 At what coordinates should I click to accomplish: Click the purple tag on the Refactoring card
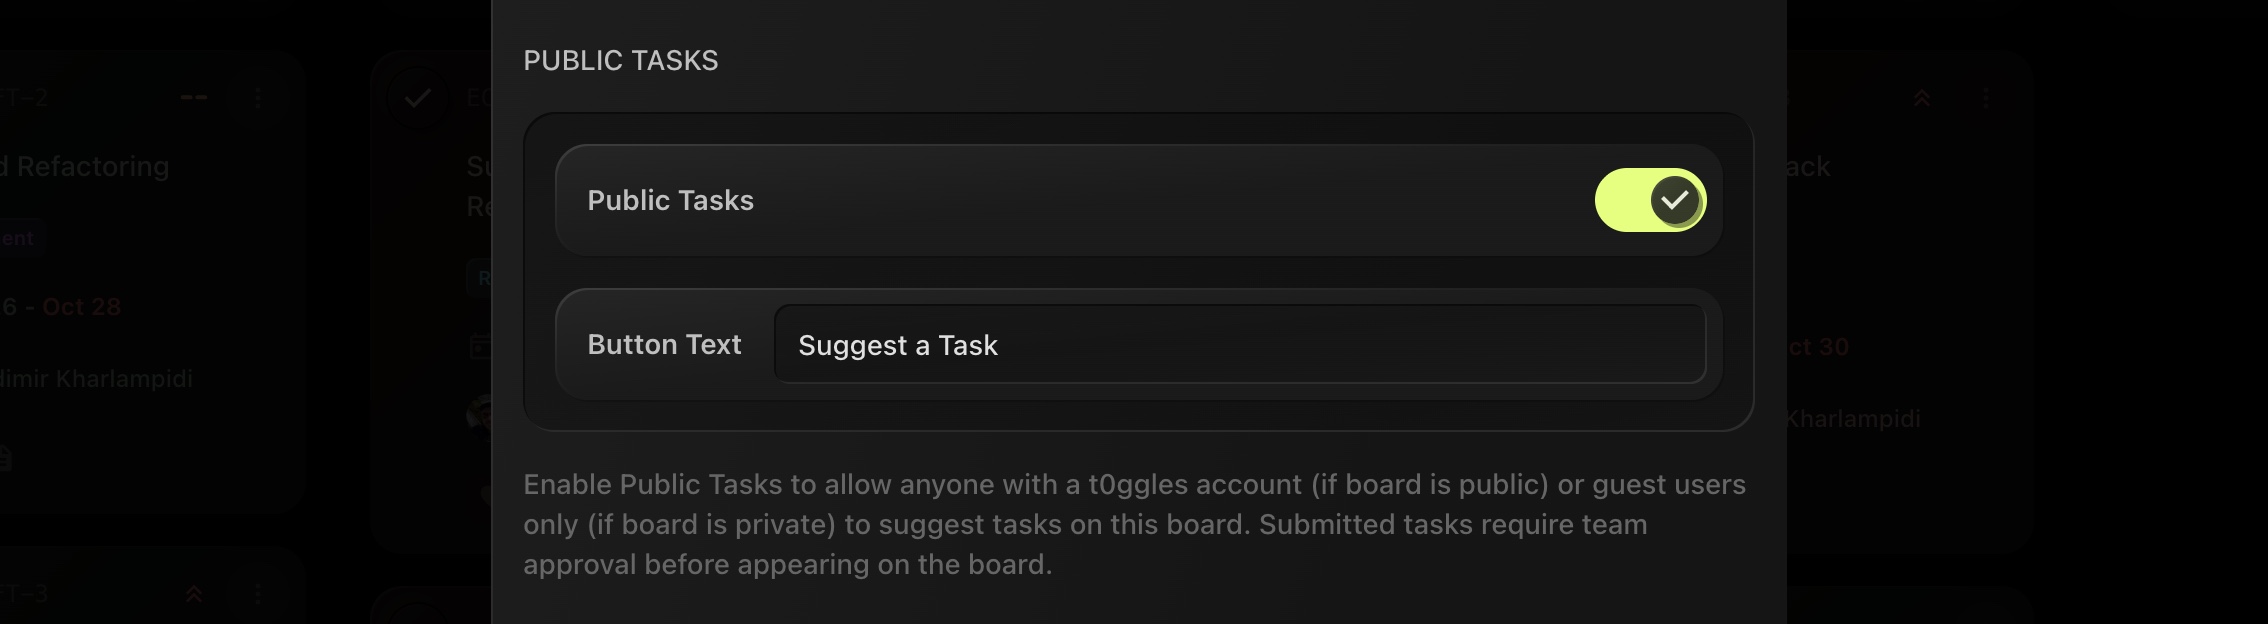tap(18, 238)
